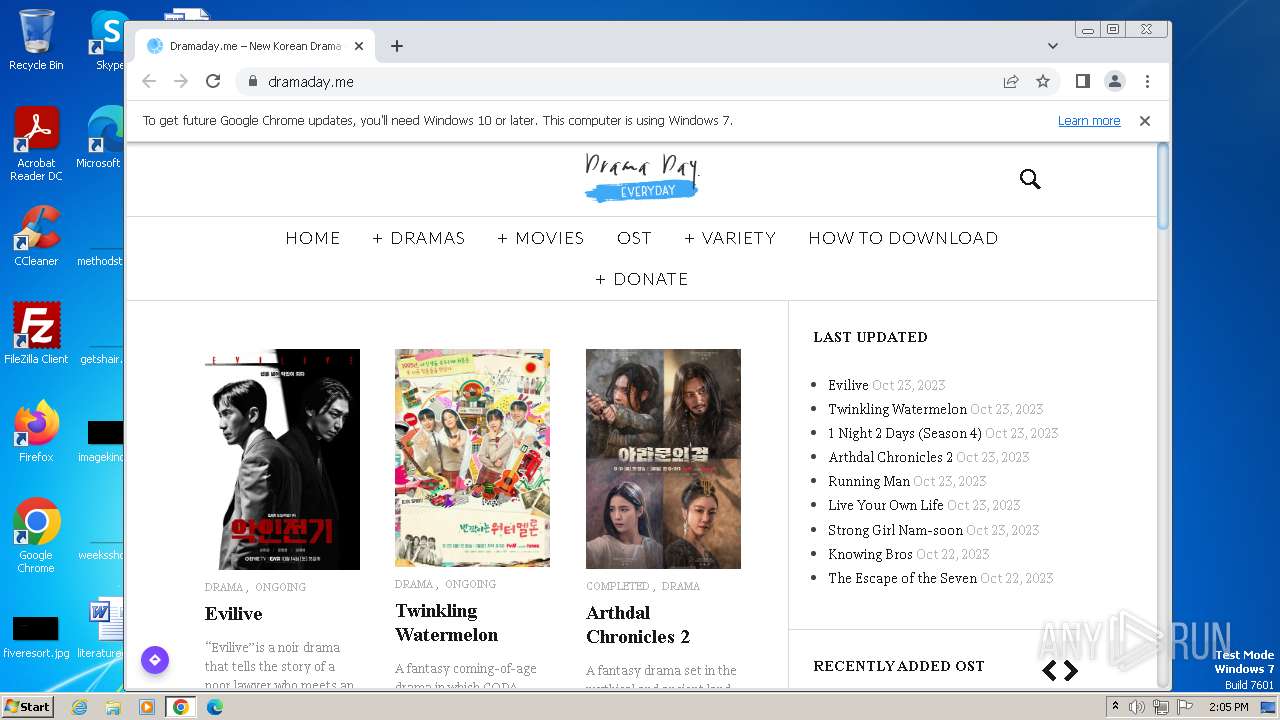Open HOW TO DOWNLOAD page
The image size is (1280, 720).
903,238
